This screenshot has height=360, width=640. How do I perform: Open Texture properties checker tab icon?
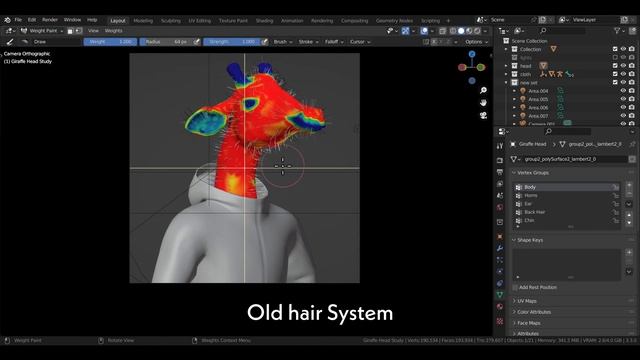(500, 321)
